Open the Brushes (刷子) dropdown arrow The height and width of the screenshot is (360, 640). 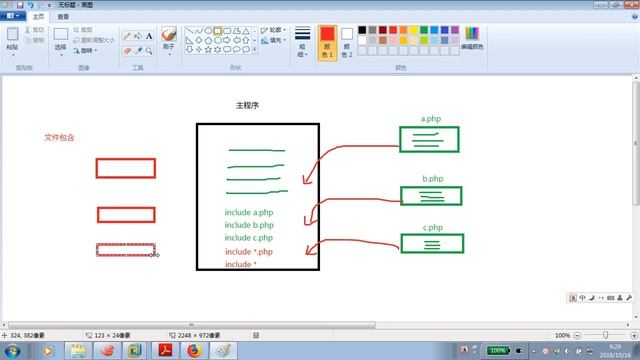click(x=169, y=55)
